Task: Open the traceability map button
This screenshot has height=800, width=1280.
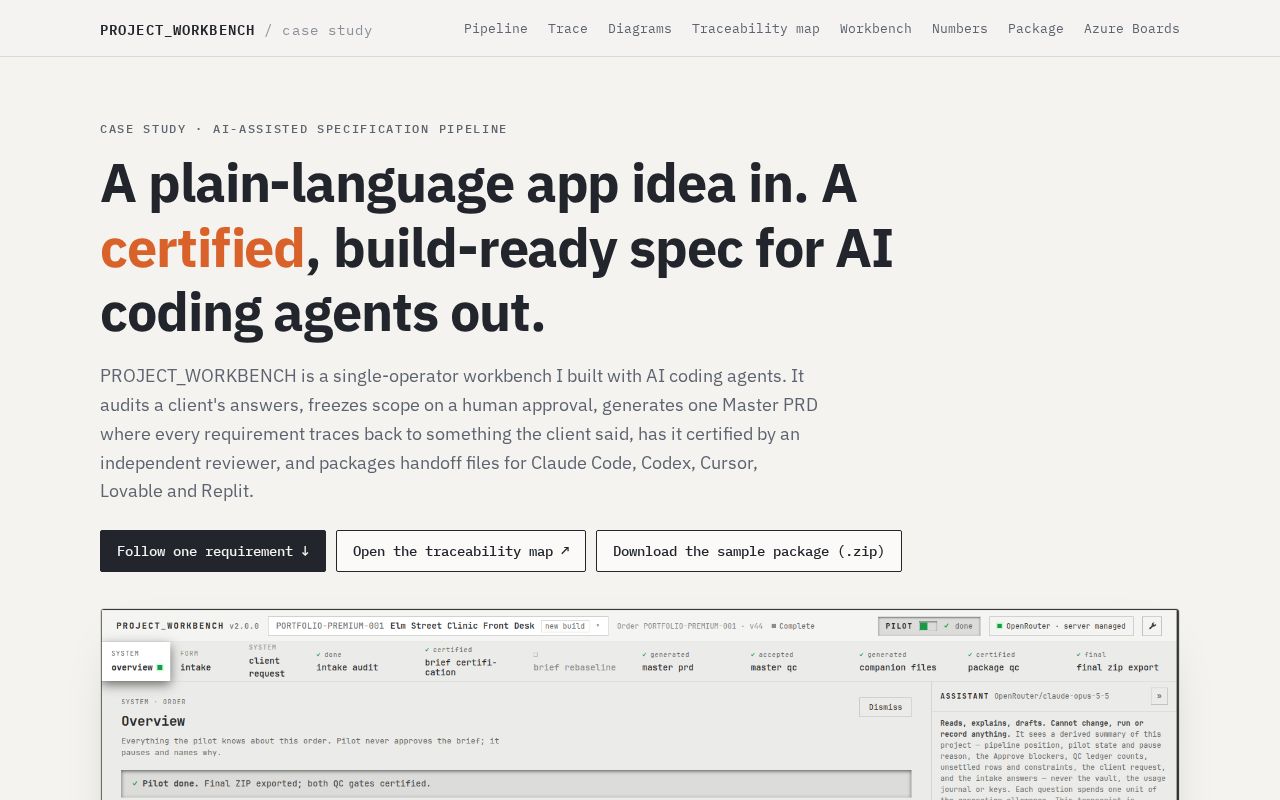Action: click(x=461, y=551)
